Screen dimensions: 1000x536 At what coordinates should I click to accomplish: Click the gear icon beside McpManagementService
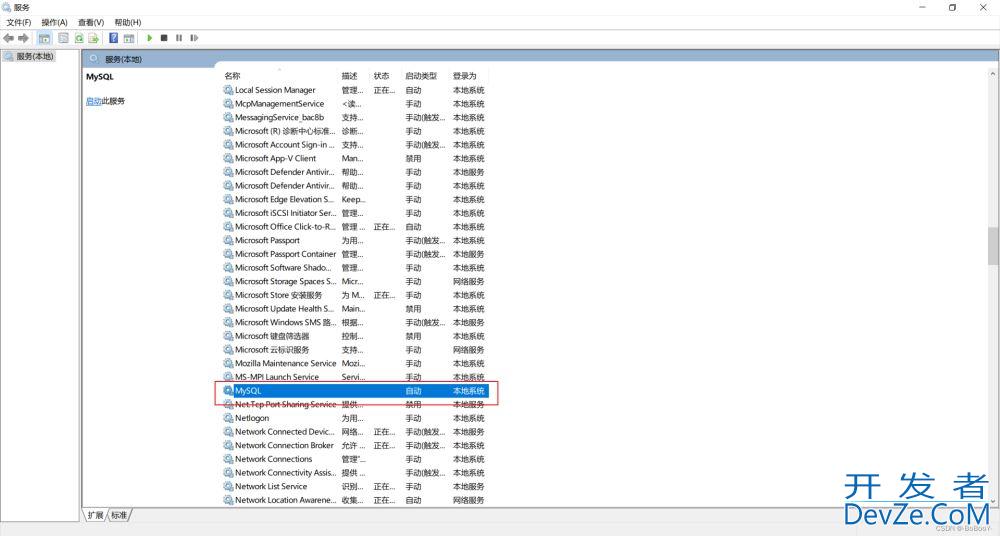(x=228, y=103)
